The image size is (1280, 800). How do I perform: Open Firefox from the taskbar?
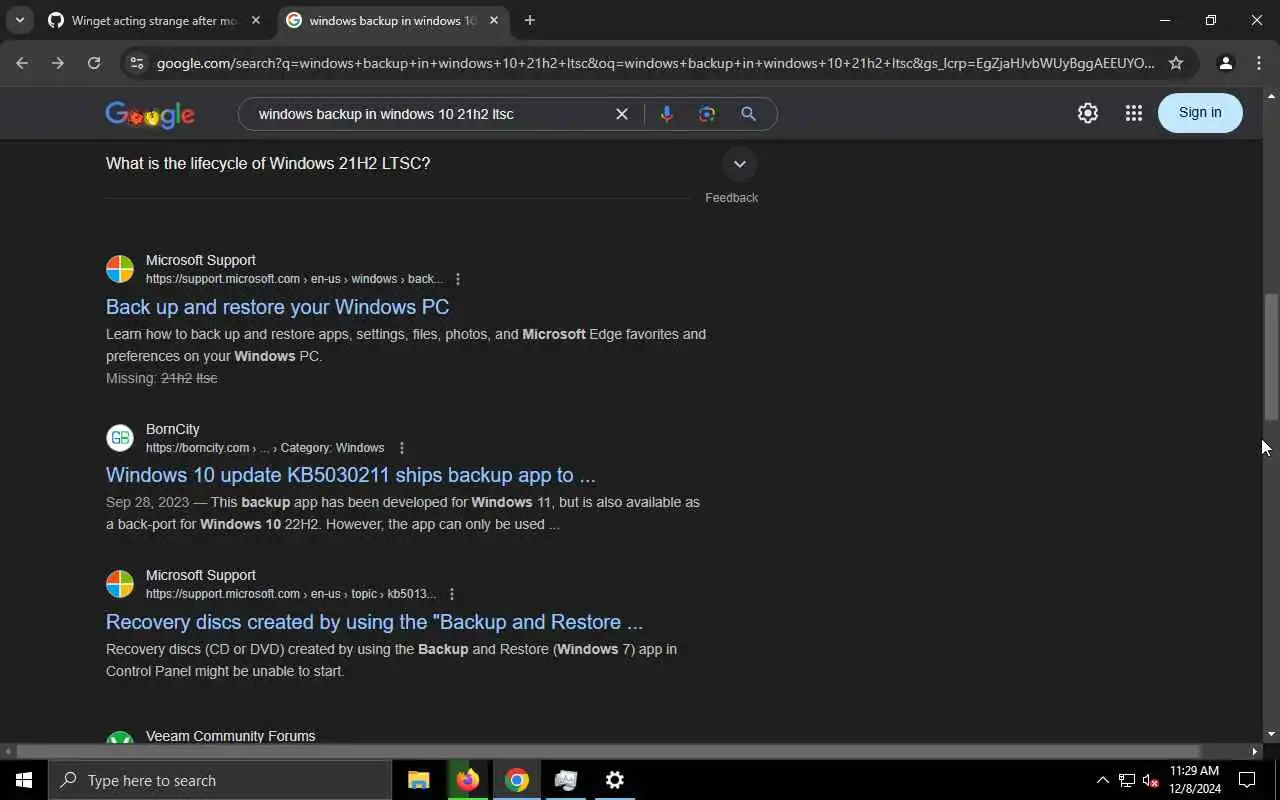coord(467,780)
